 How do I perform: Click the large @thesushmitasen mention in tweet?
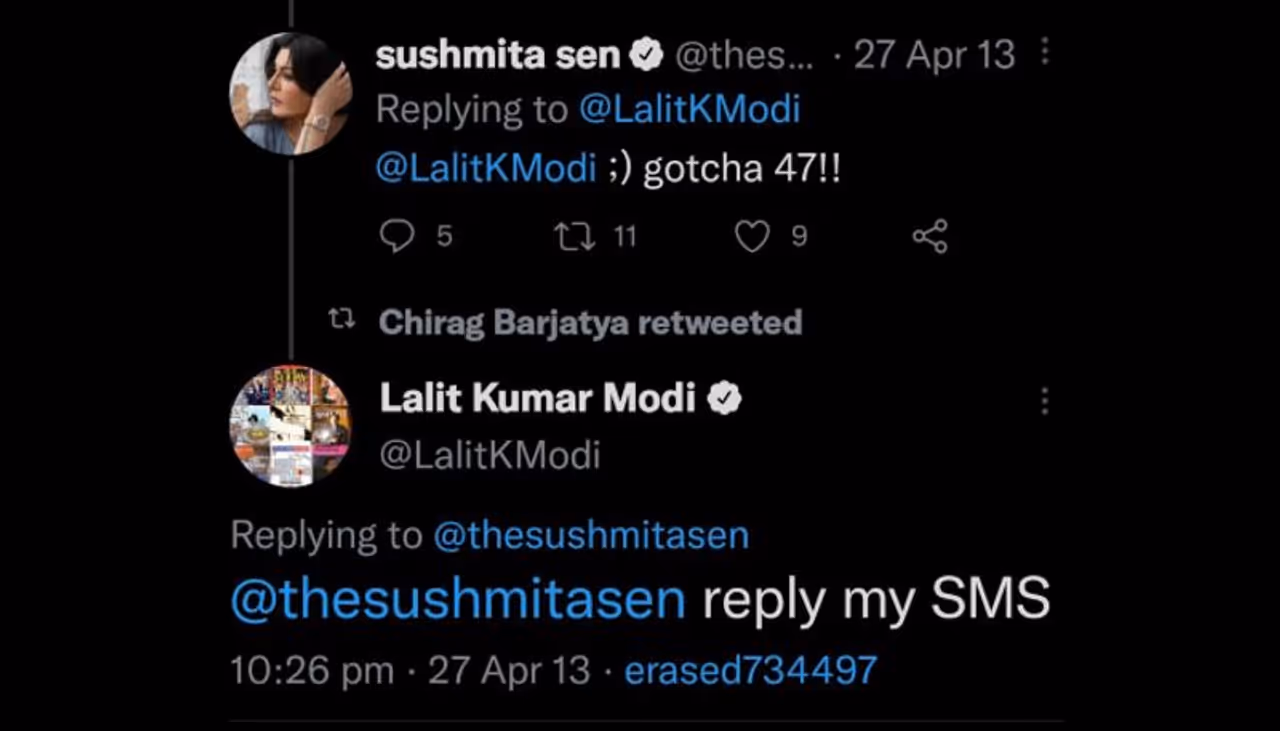pos(458,600)
